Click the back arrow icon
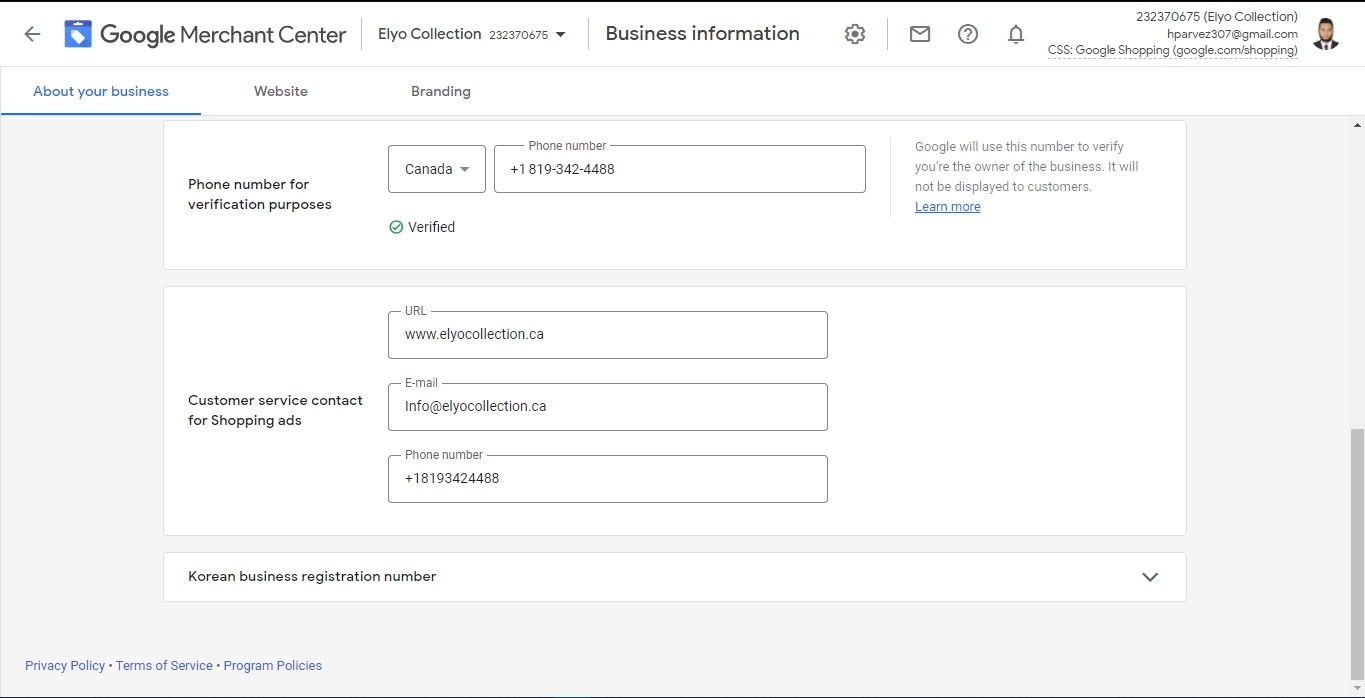The image size is (1365, 698). [x=32, y=34]
